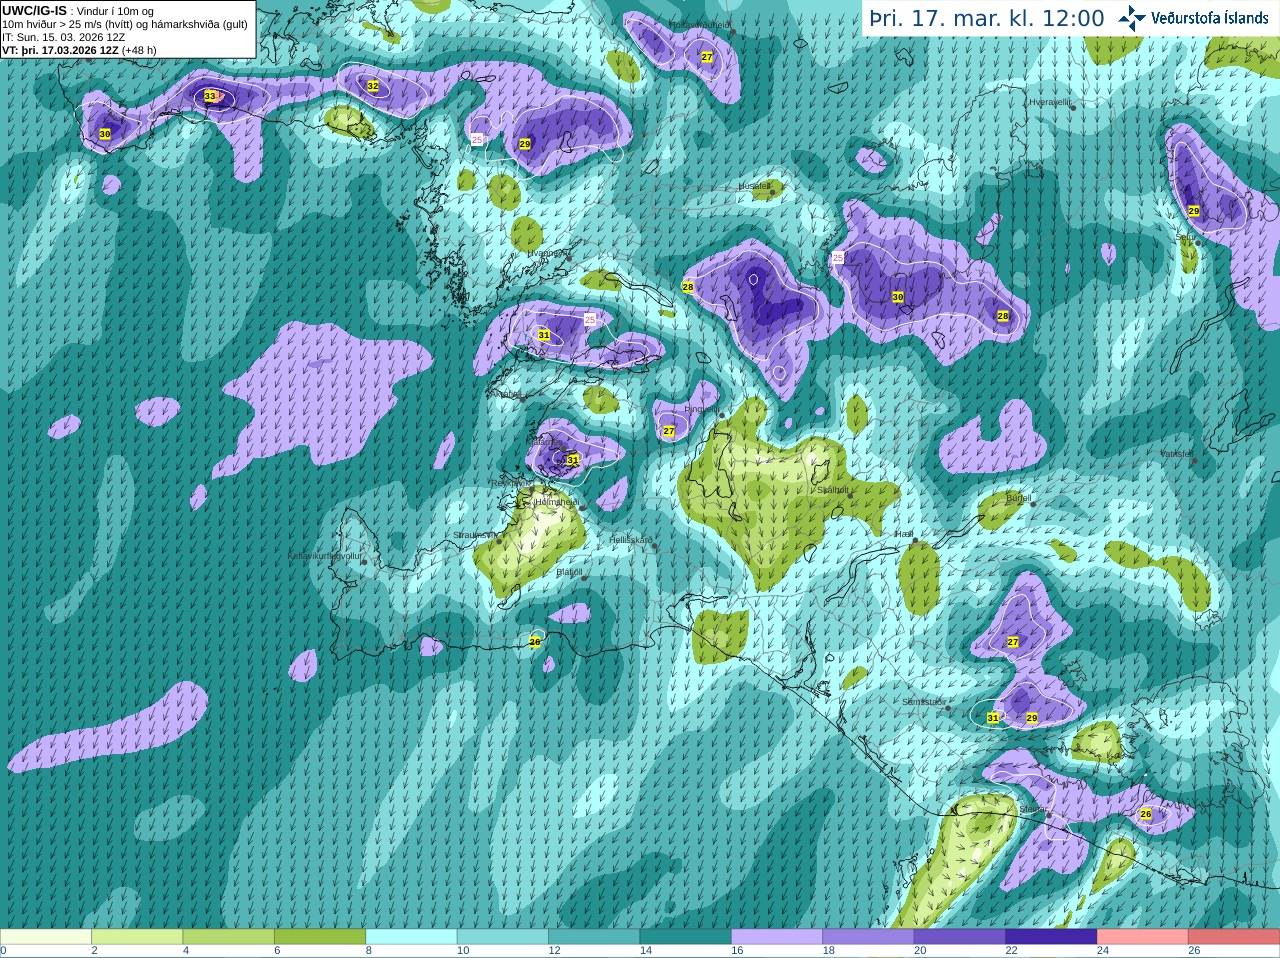Click the Veðurstofa Íslands logo
This screenshot has width=1280, height=958.
click(x=1193, y=18)
